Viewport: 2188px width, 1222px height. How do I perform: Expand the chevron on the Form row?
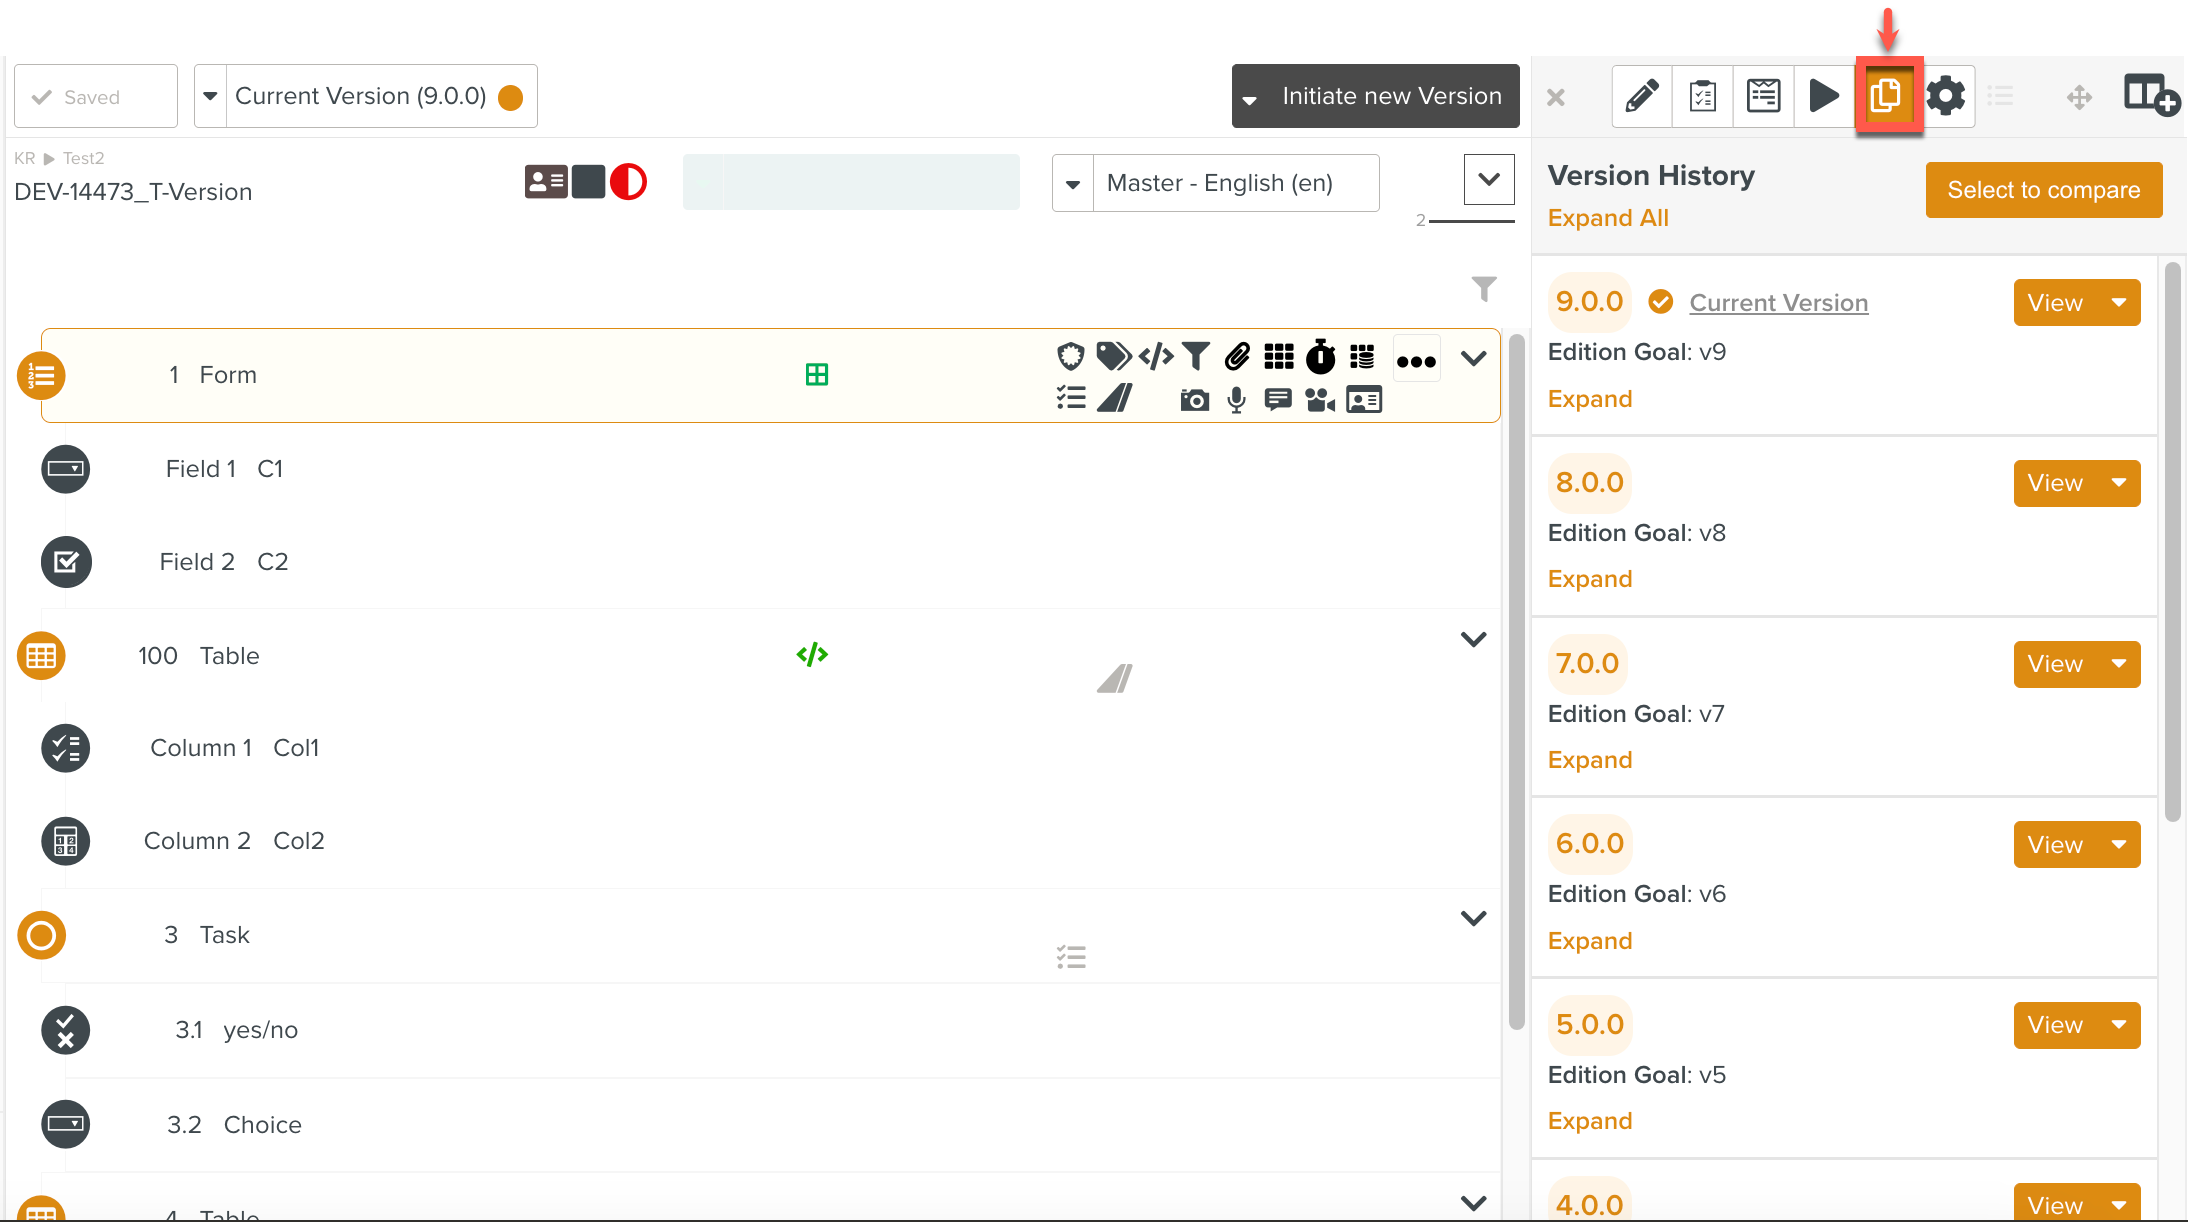pos(1473,357)
